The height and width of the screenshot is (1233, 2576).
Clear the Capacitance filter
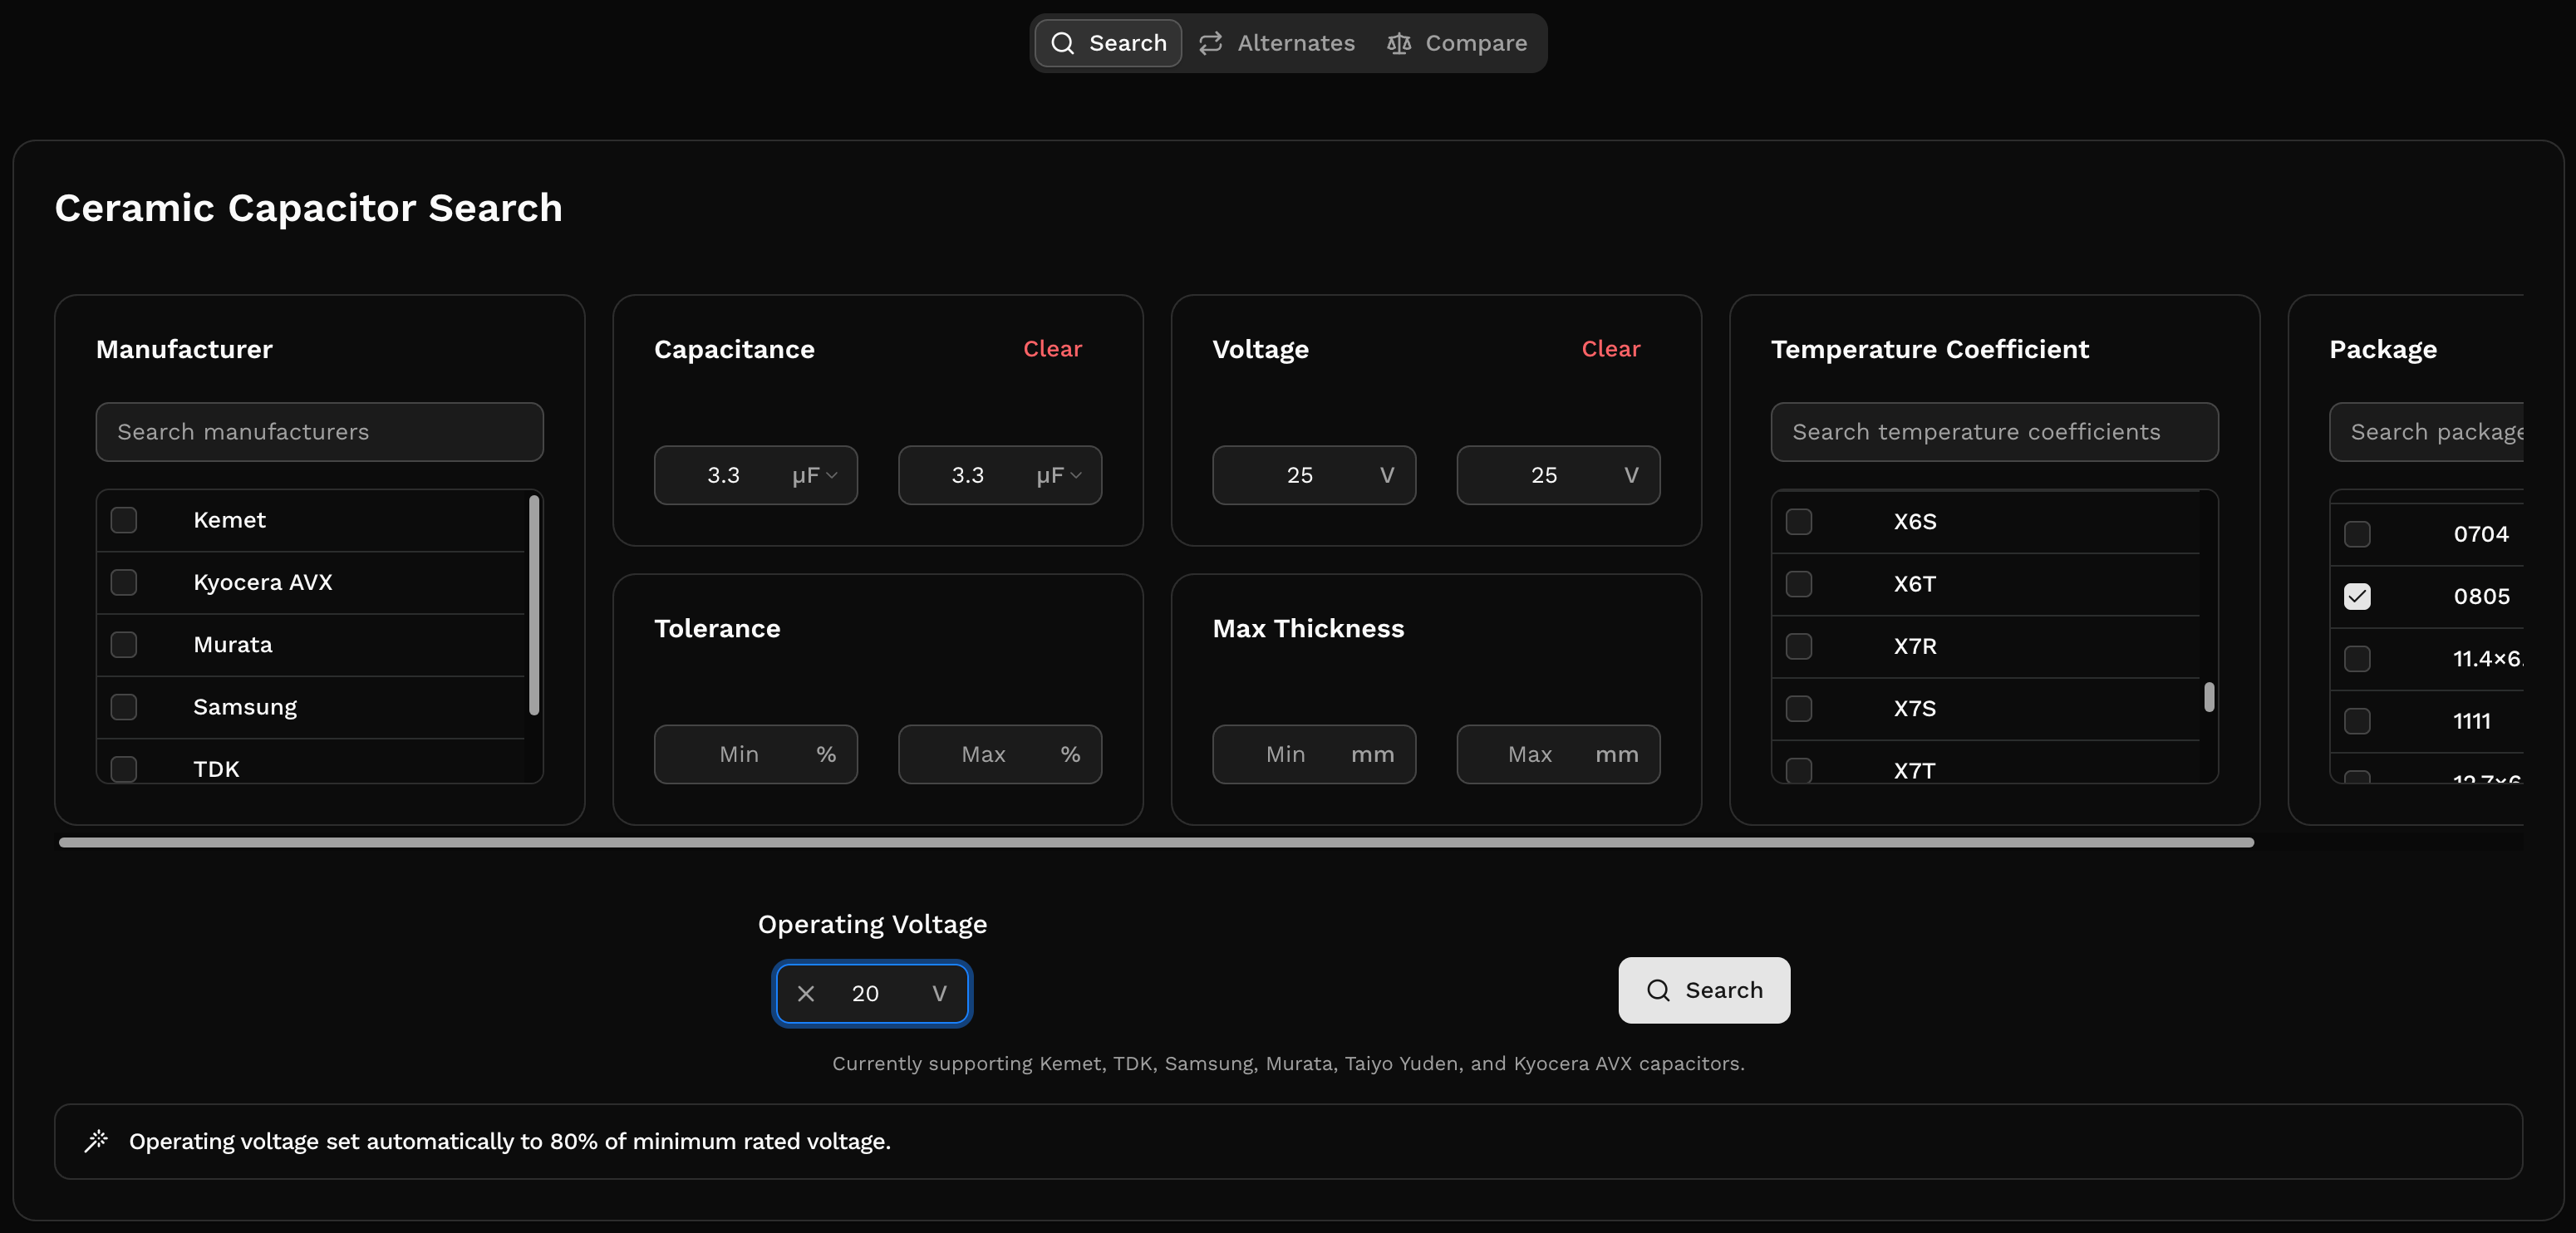pos(1052,349)
